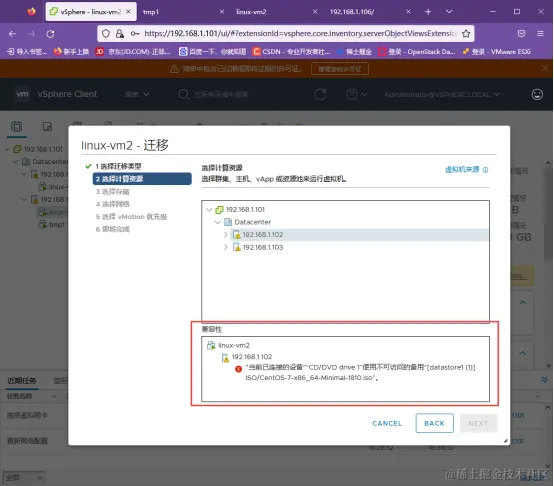Click BACK in migrate dialog
Viewport: 554px width, 486px height.
tap(434, 423)
